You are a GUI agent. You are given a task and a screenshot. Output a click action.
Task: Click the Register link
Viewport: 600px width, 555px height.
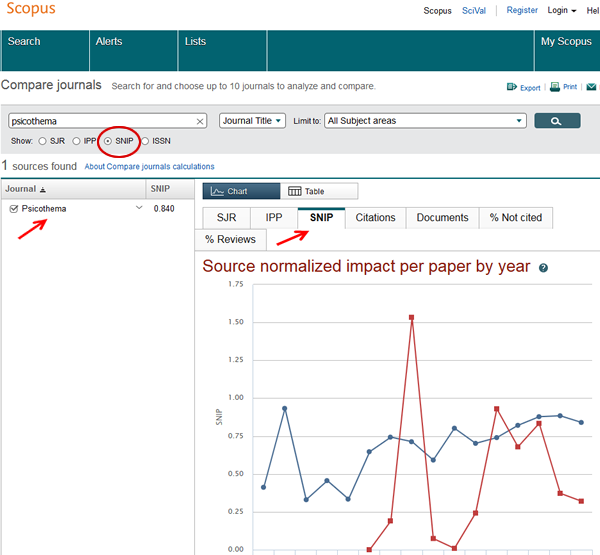click(522, 10)
